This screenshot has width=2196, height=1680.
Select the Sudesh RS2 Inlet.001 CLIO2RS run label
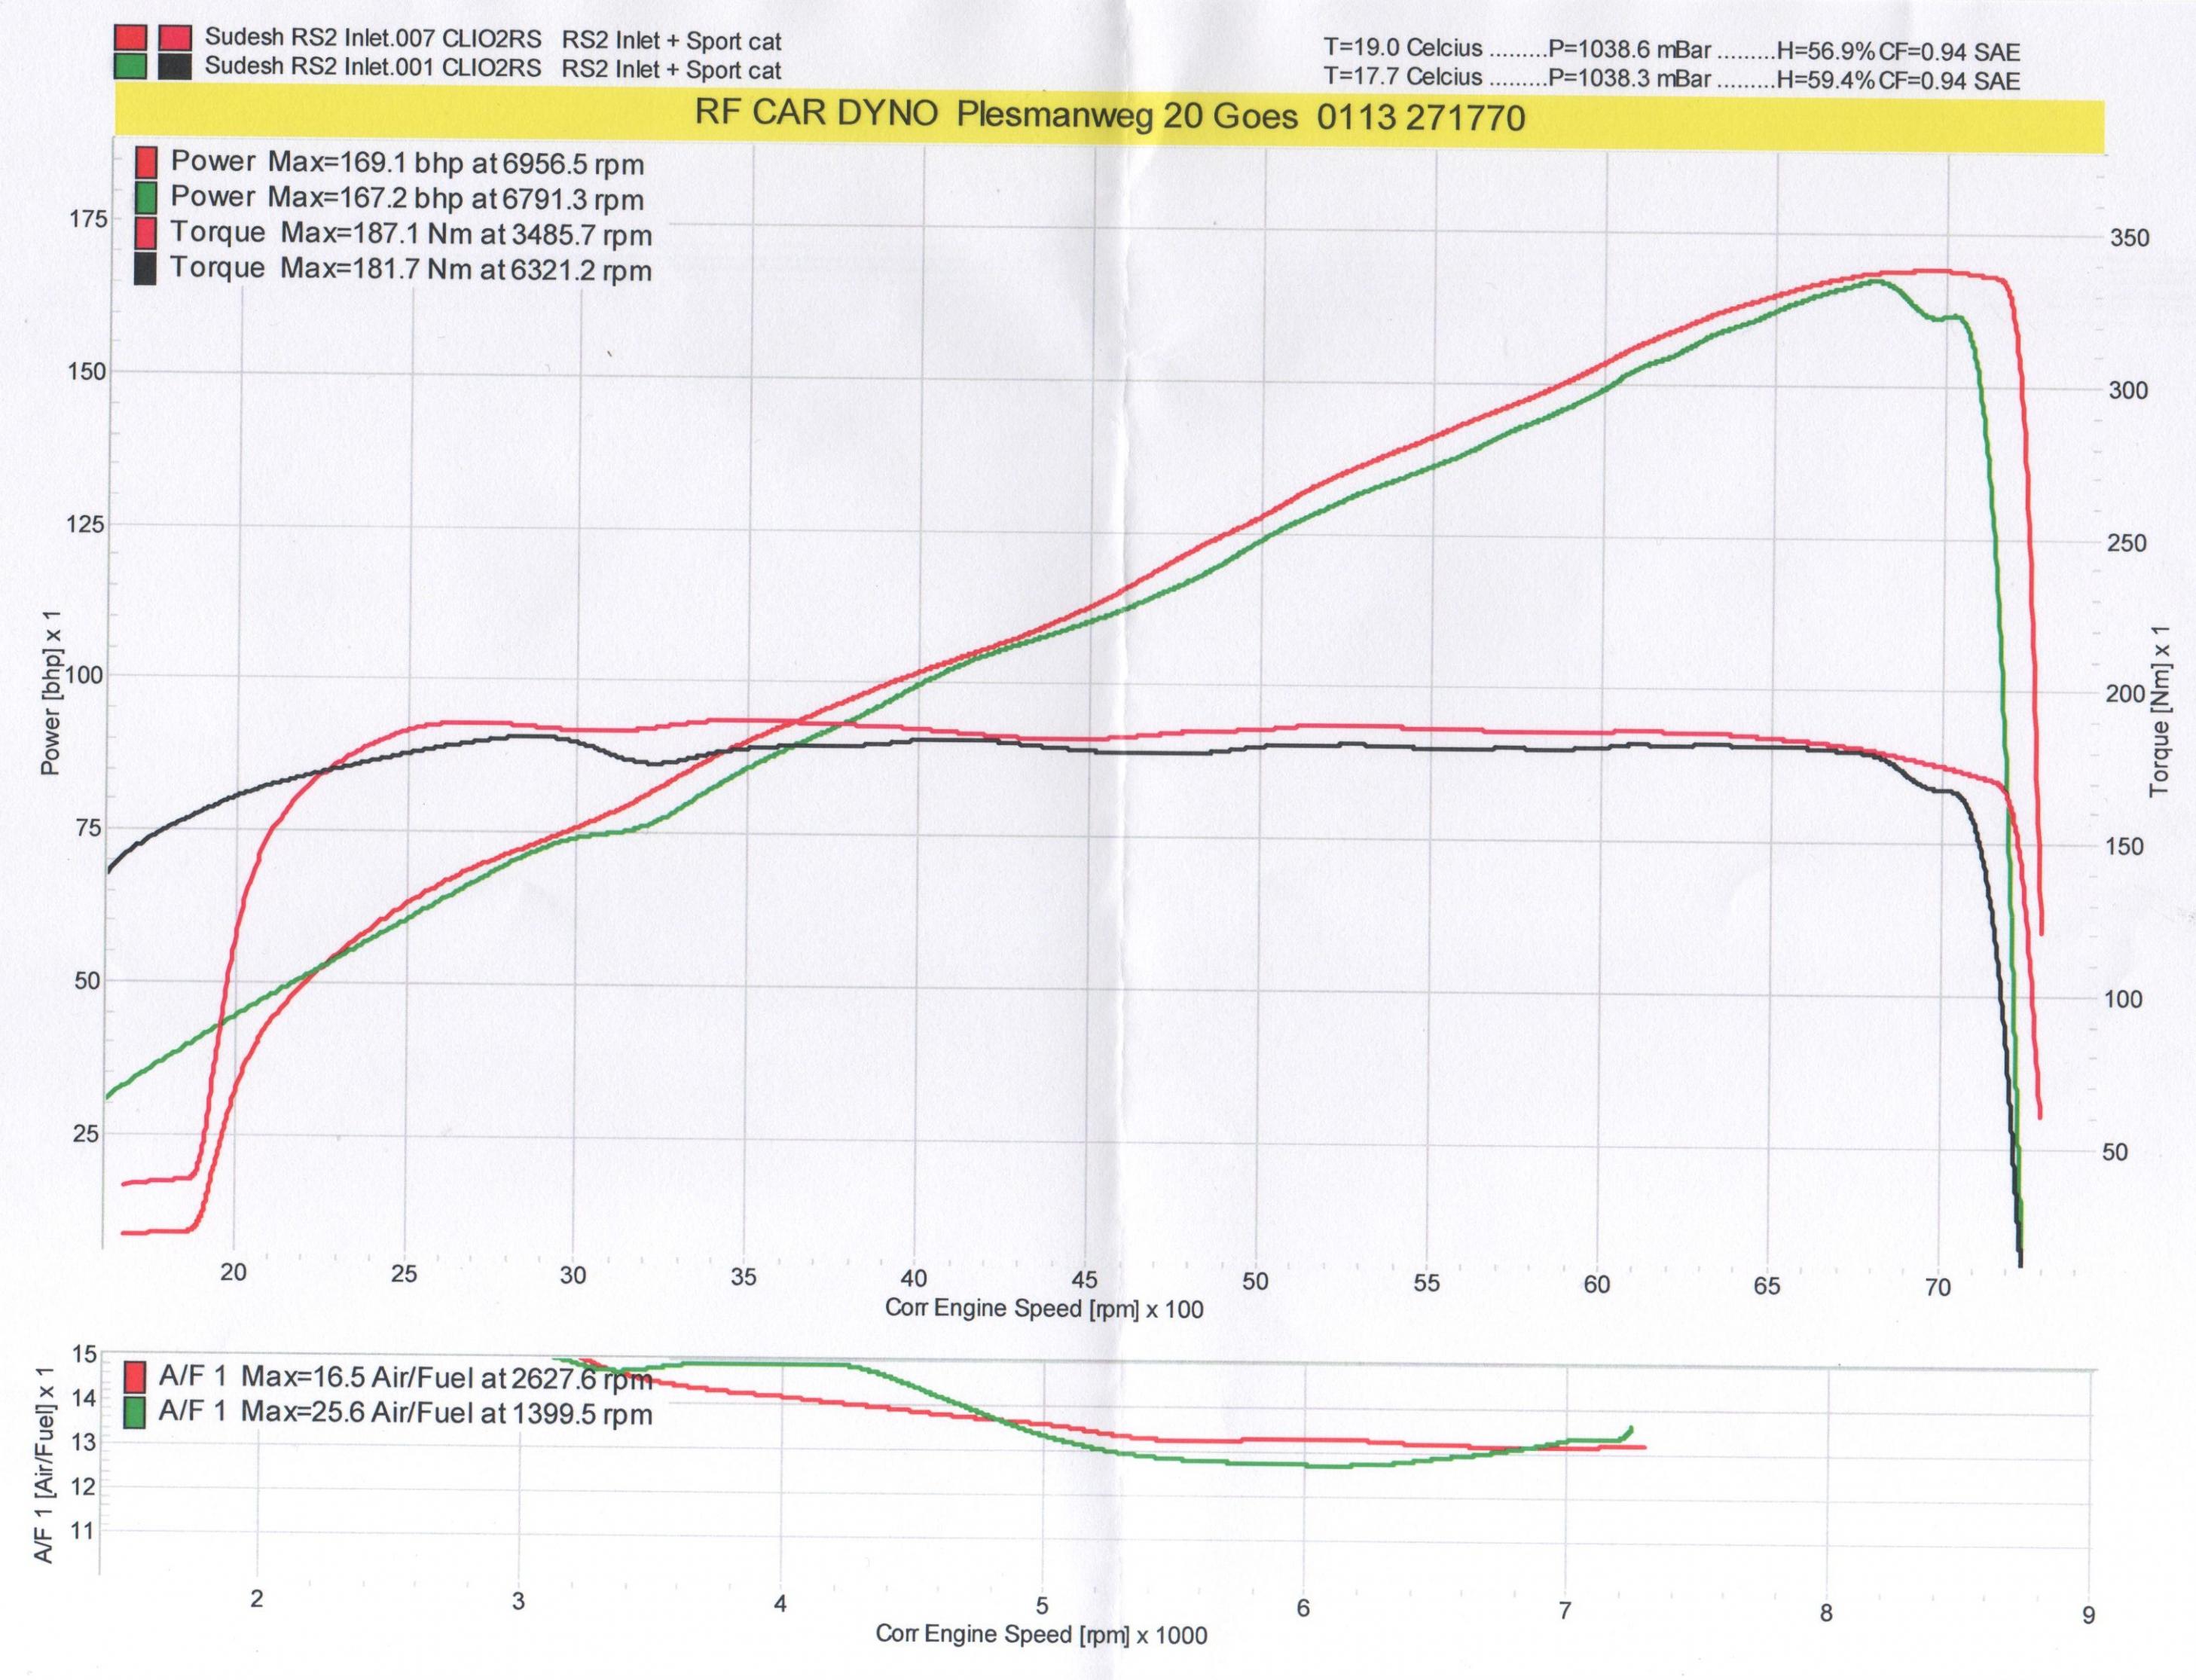pyautogui.click(x=372, y=68)
